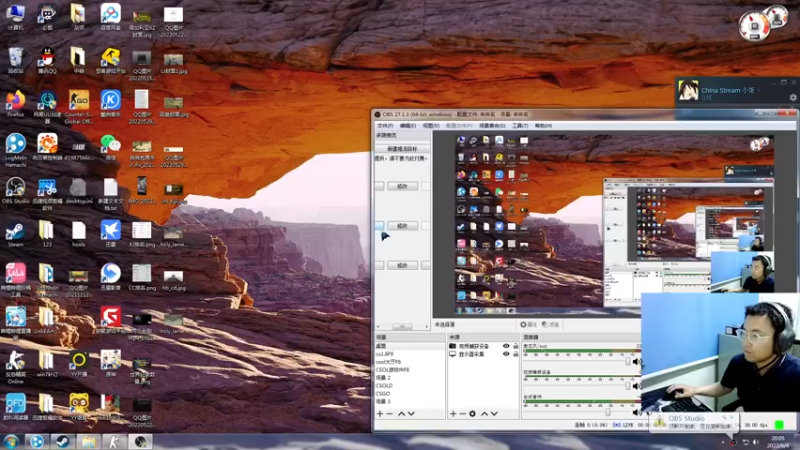
Task: Remove selected source with minus icon
Action: (x=463, y=414)
